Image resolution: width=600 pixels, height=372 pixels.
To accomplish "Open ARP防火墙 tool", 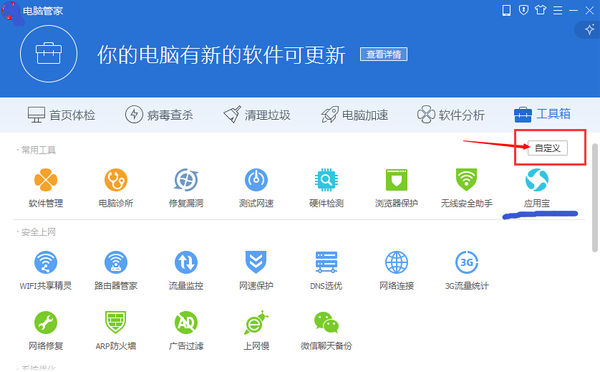I will coord(116,331).
